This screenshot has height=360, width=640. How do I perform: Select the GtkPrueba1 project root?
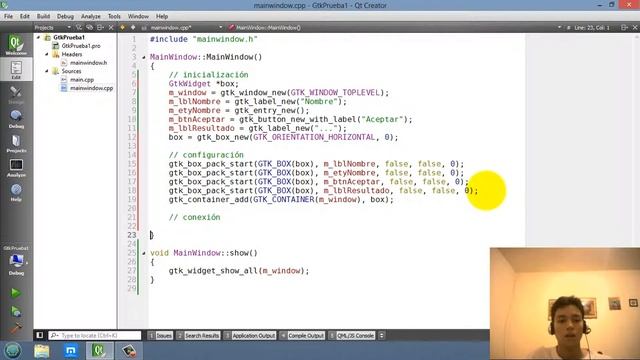pyautogui.click(x=69, y=37)
